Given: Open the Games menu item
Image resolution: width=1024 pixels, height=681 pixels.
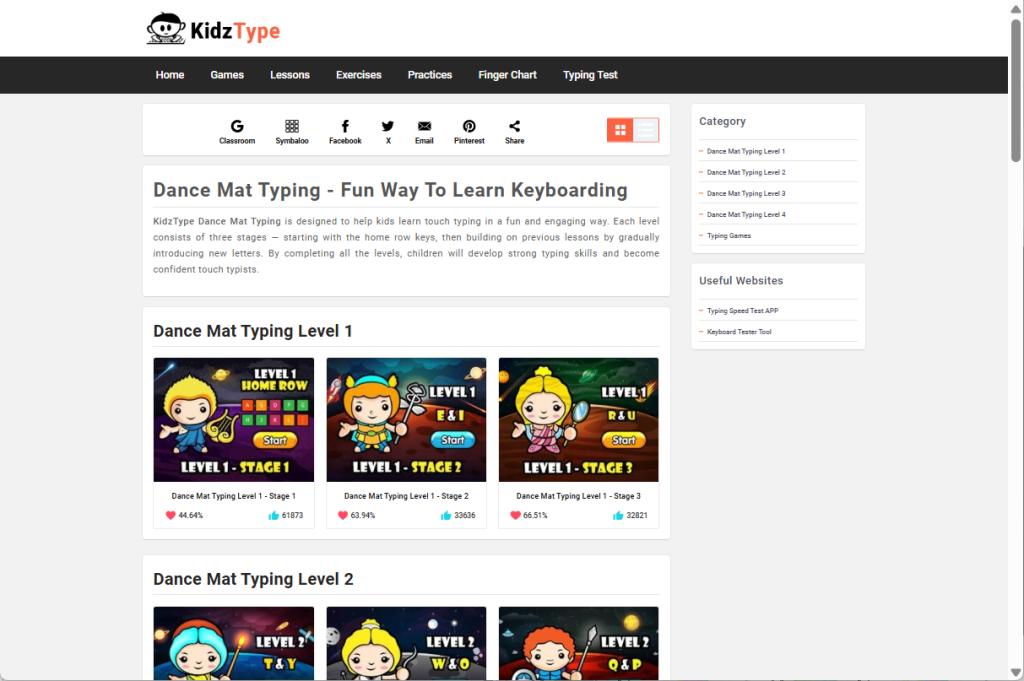Looking at the screenshot, I should pos(227,75).
